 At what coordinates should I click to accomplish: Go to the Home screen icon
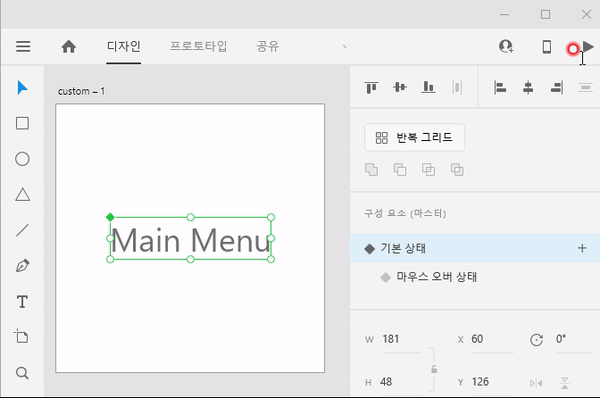click(69, 47)
